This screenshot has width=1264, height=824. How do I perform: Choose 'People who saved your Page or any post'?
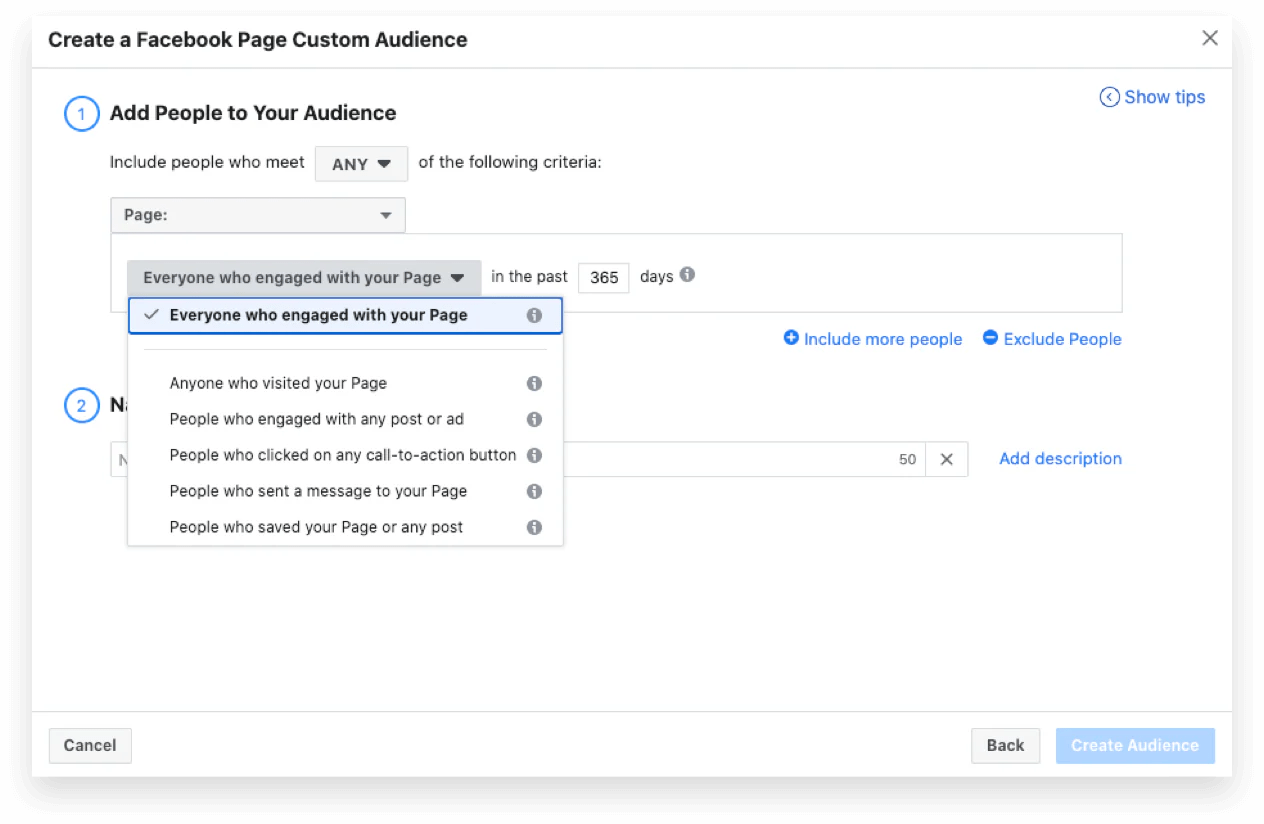coord(345,527)
